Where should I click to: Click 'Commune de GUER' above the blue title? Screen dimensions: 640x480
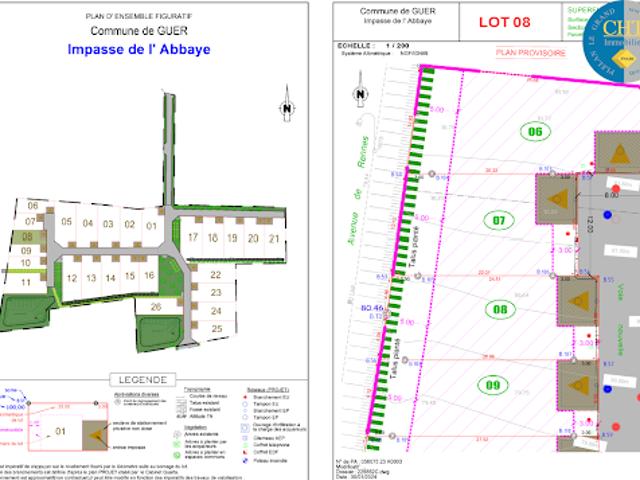[x=139, y=31]
